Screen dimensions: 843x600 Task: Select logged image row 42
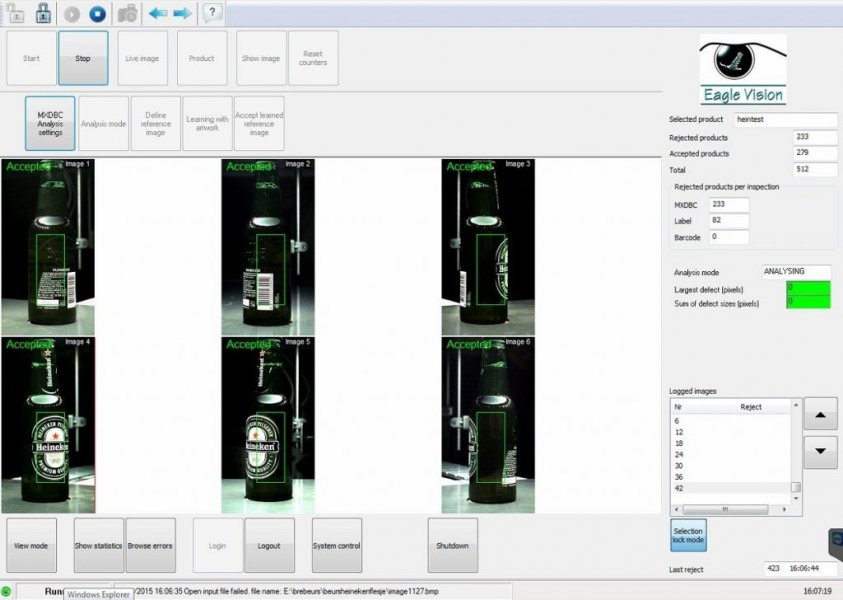pos(731,489)
